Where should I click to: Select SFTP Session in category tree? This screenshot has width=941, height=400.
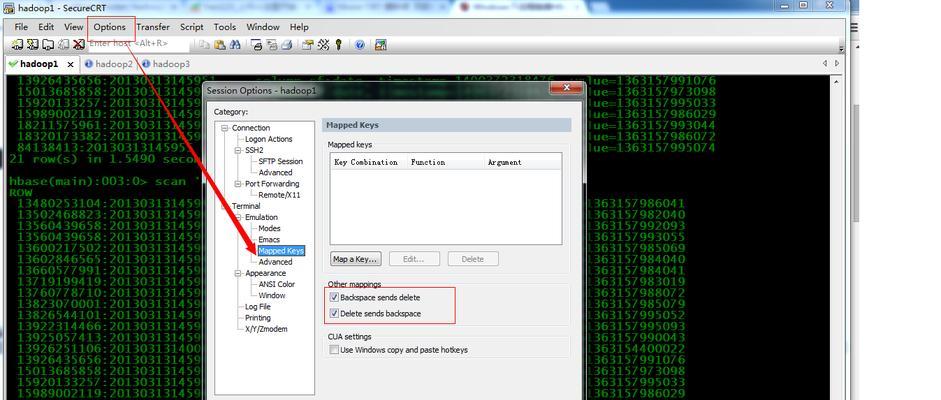[280, 161]
